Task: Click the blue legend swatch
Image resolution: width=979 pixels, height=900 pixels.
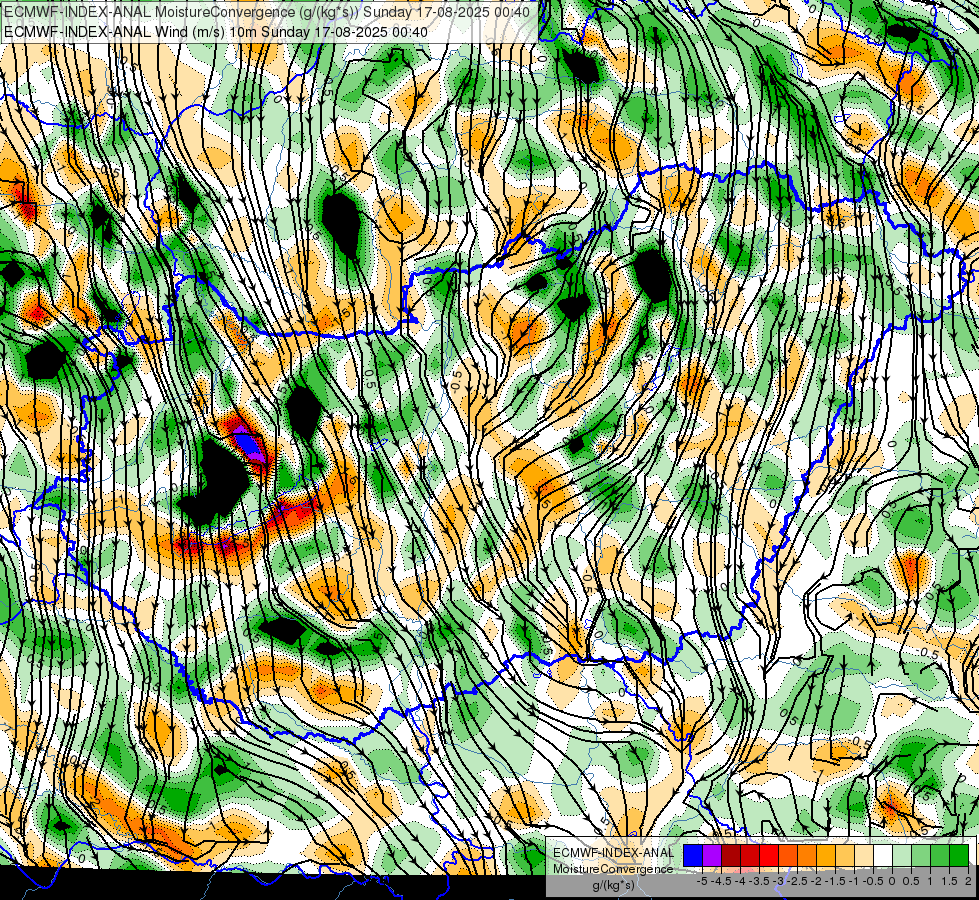Action: [x=693, y=855]
